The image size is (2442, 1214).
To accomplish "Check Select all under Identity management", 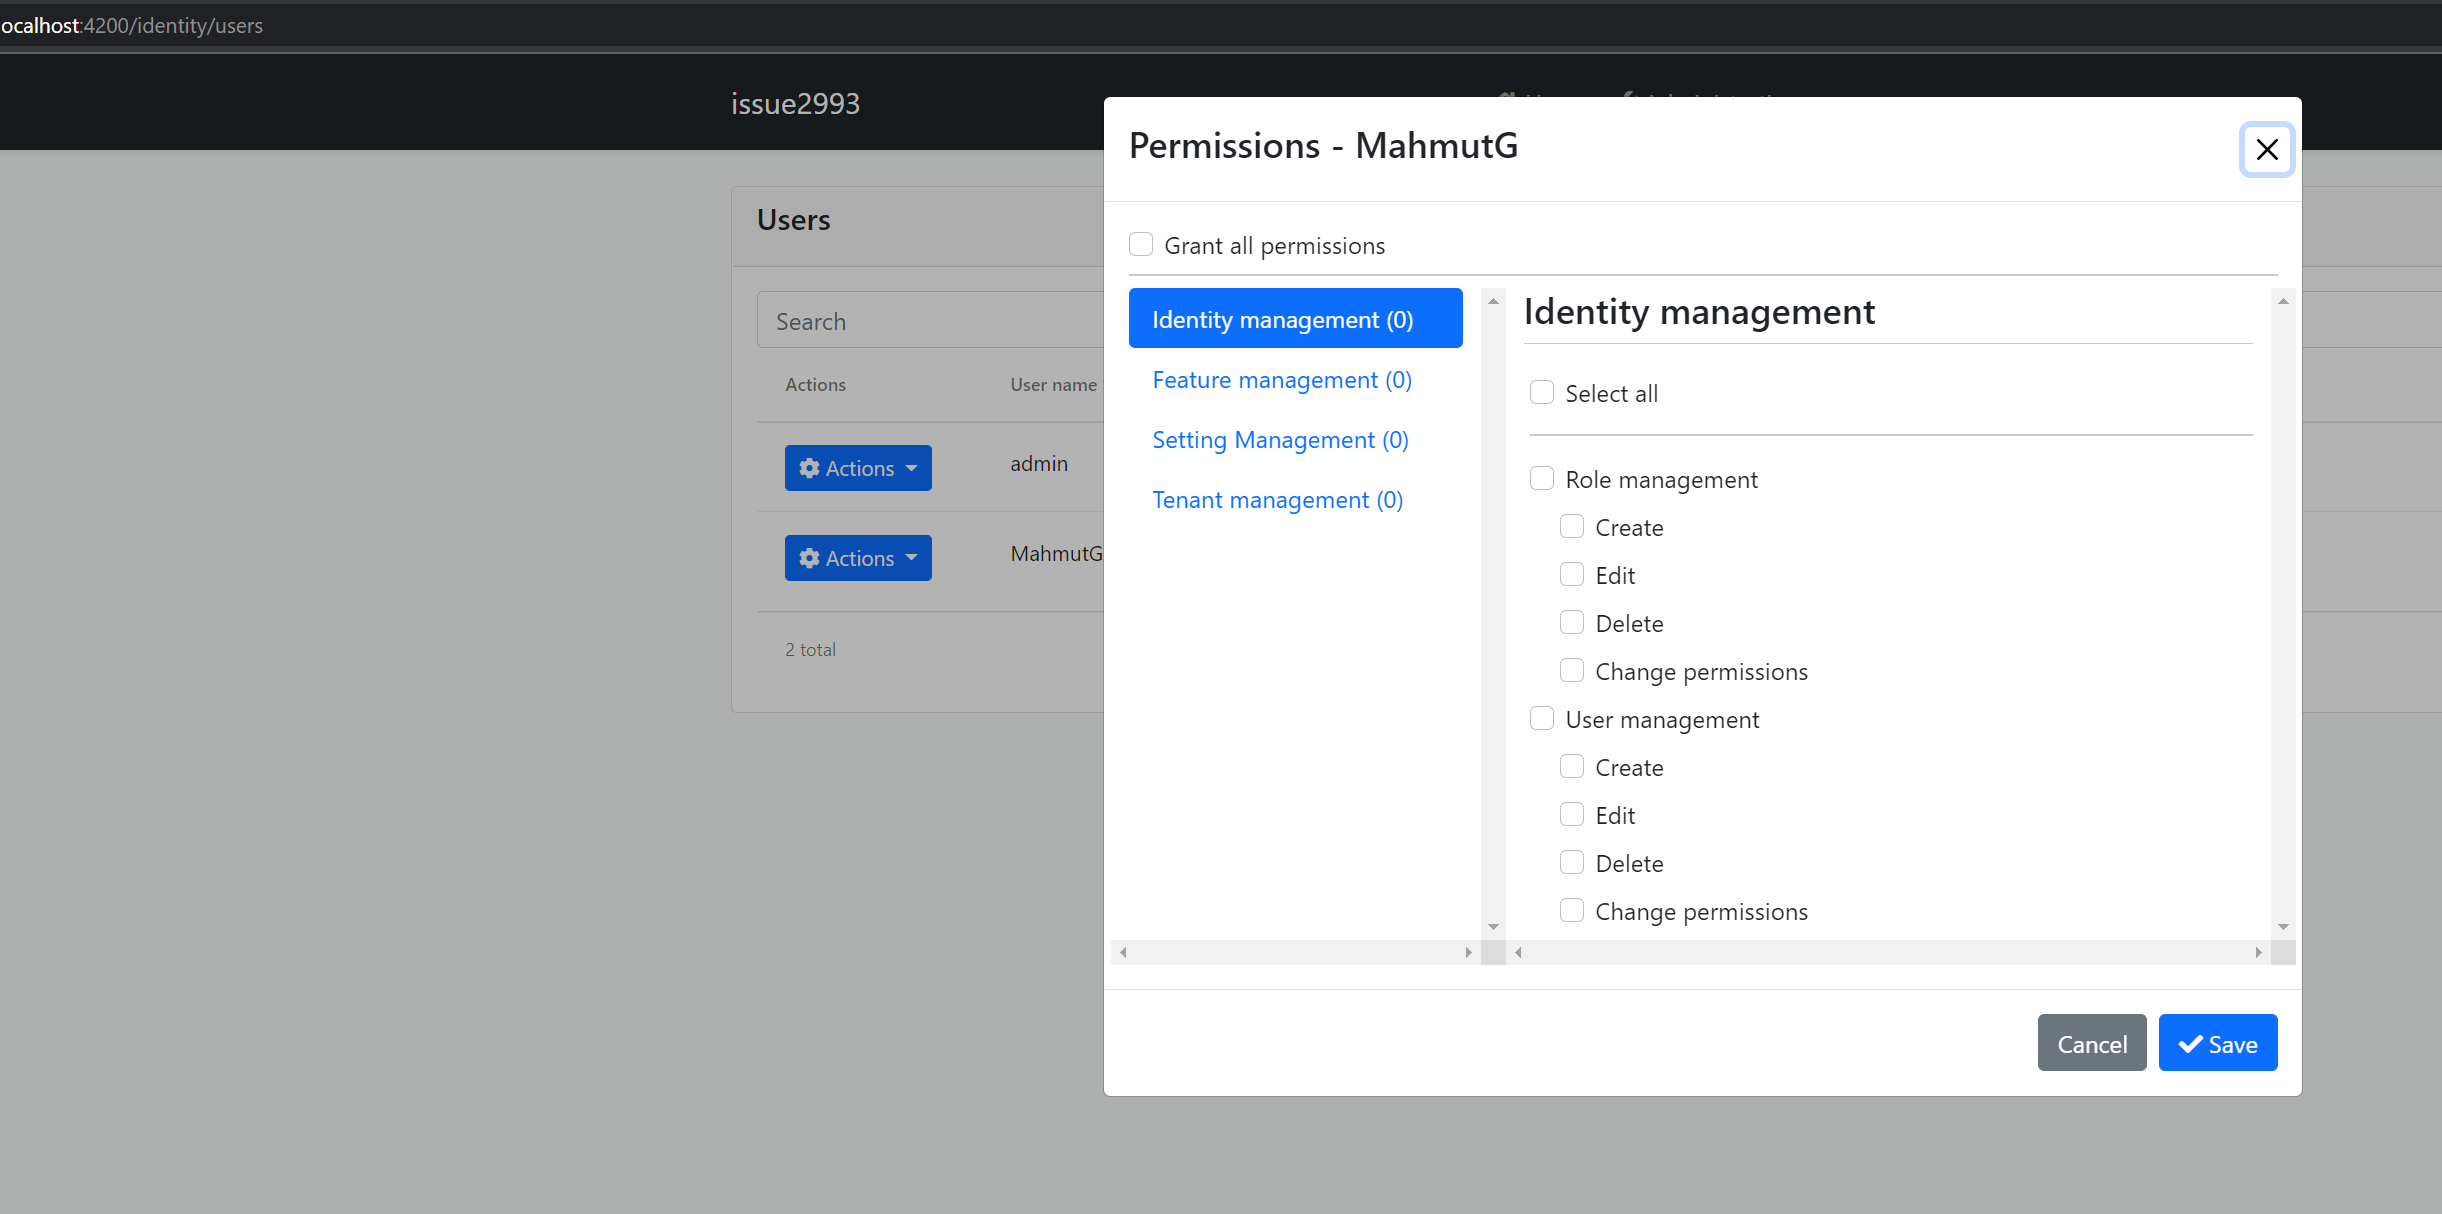I will 1542,392.
